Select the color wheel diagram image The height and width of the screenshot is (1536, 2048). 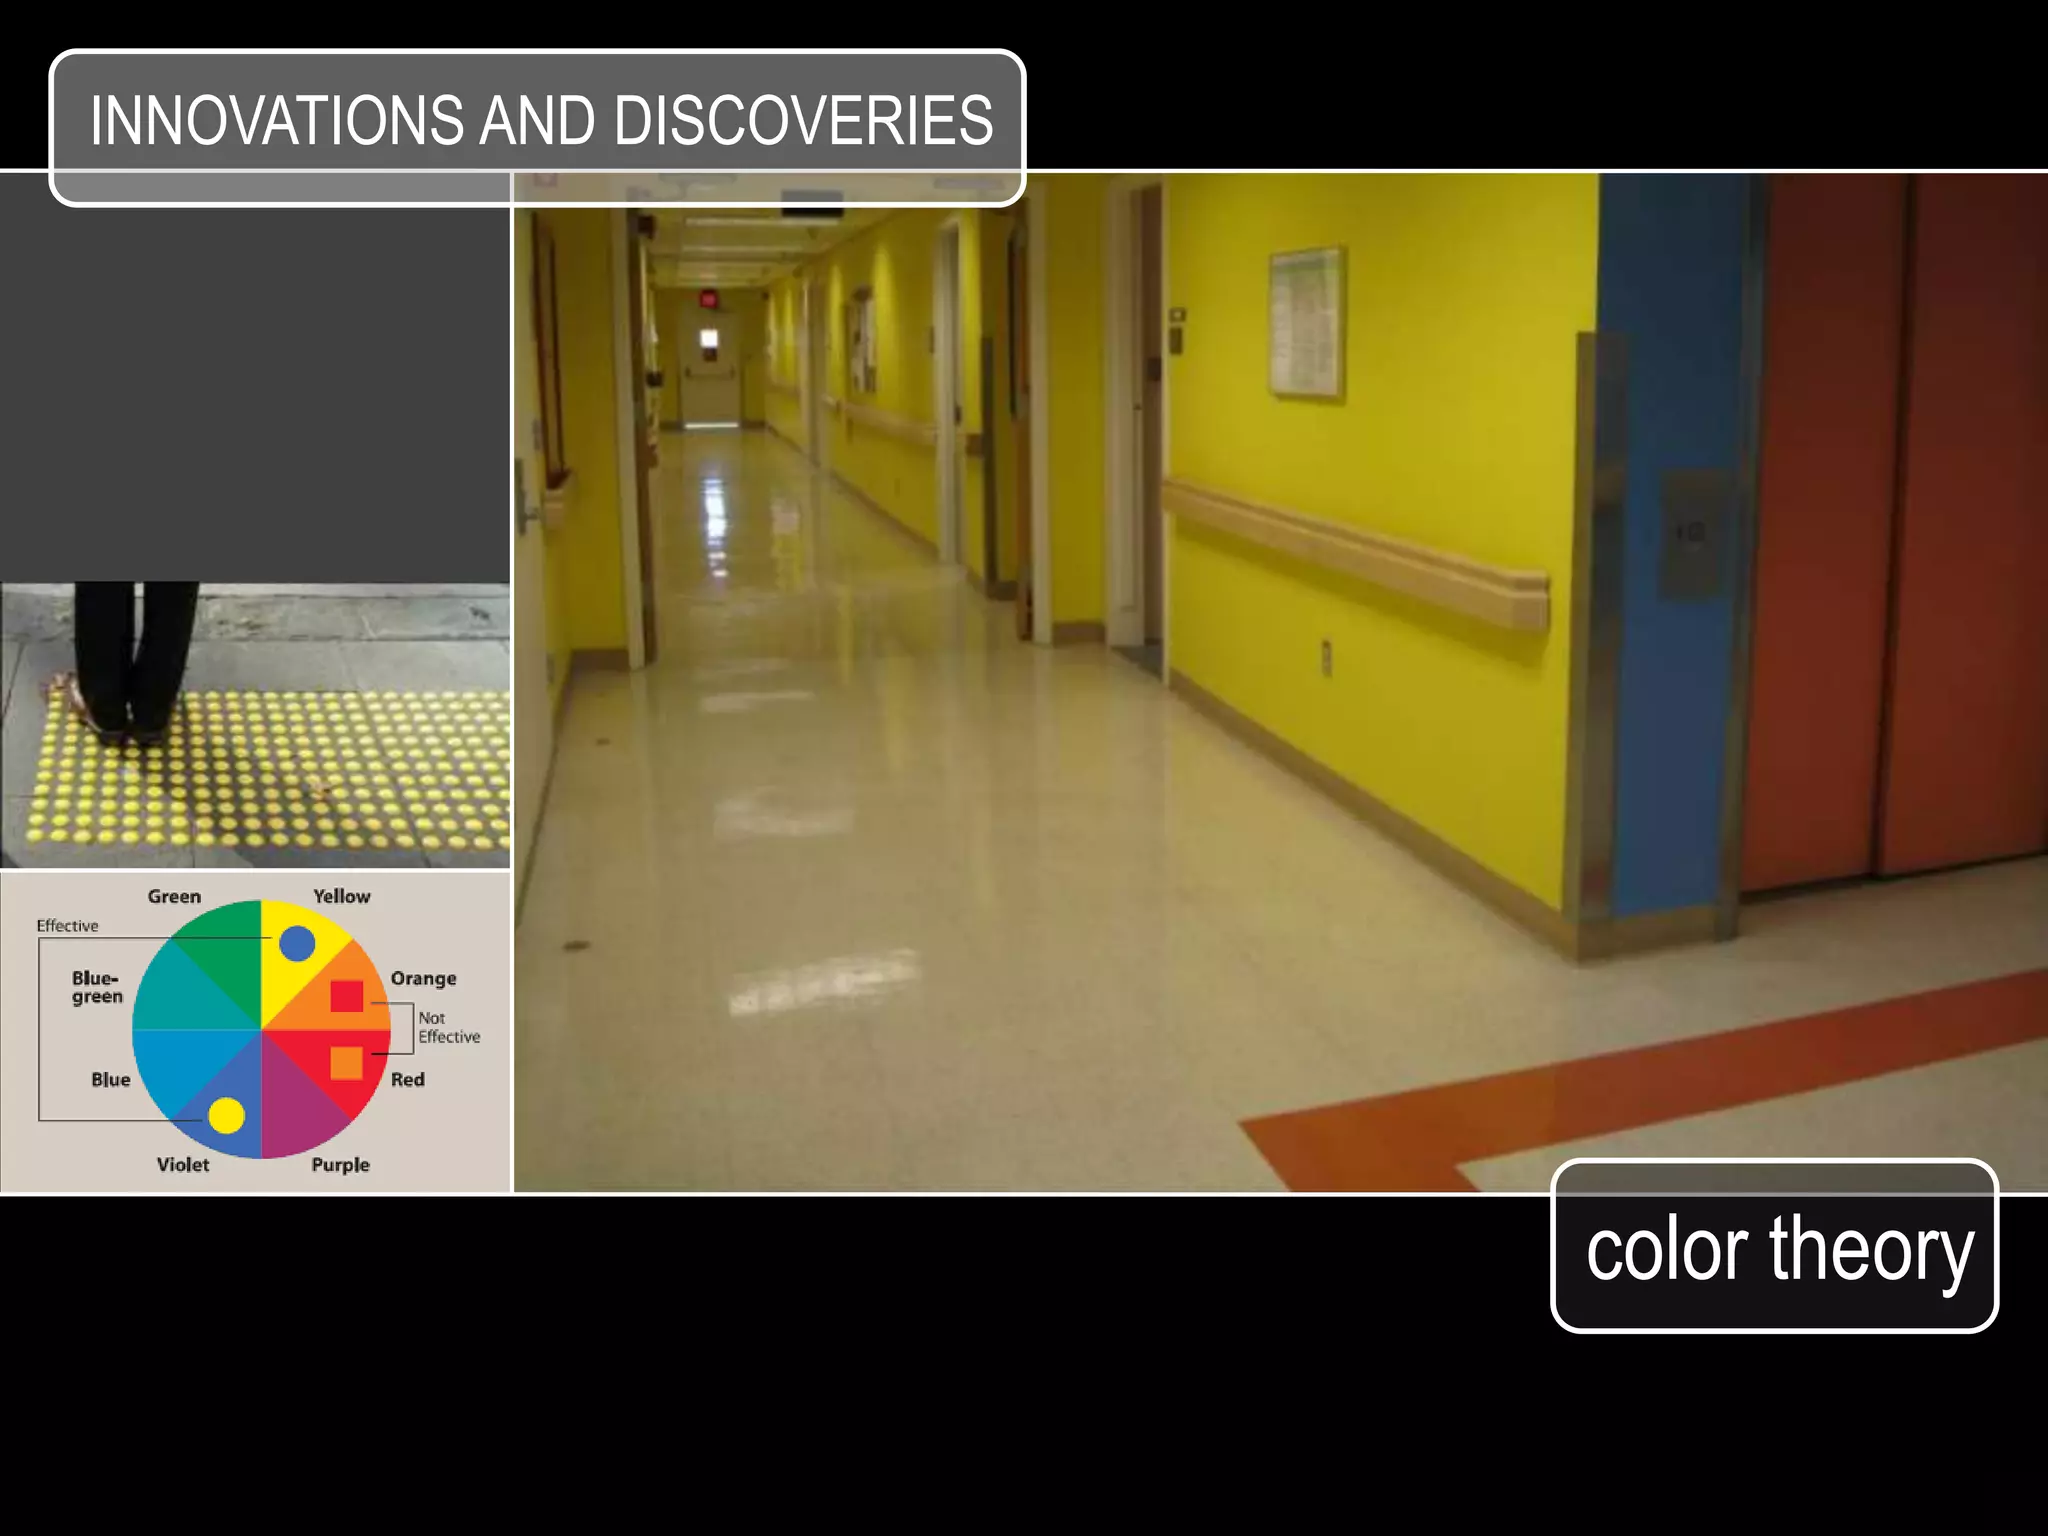point(255,1032)
